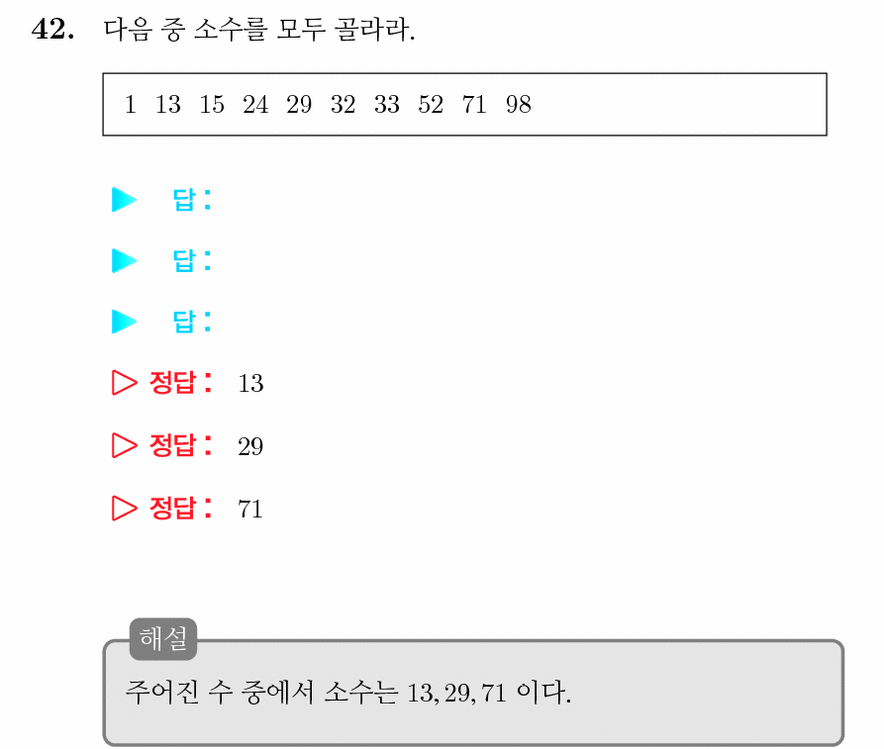Viewport: 884px width, 749px height.
Task: Click the first filled cyan triangle icon
Action: pyautogui.click(x=124, y=200)
